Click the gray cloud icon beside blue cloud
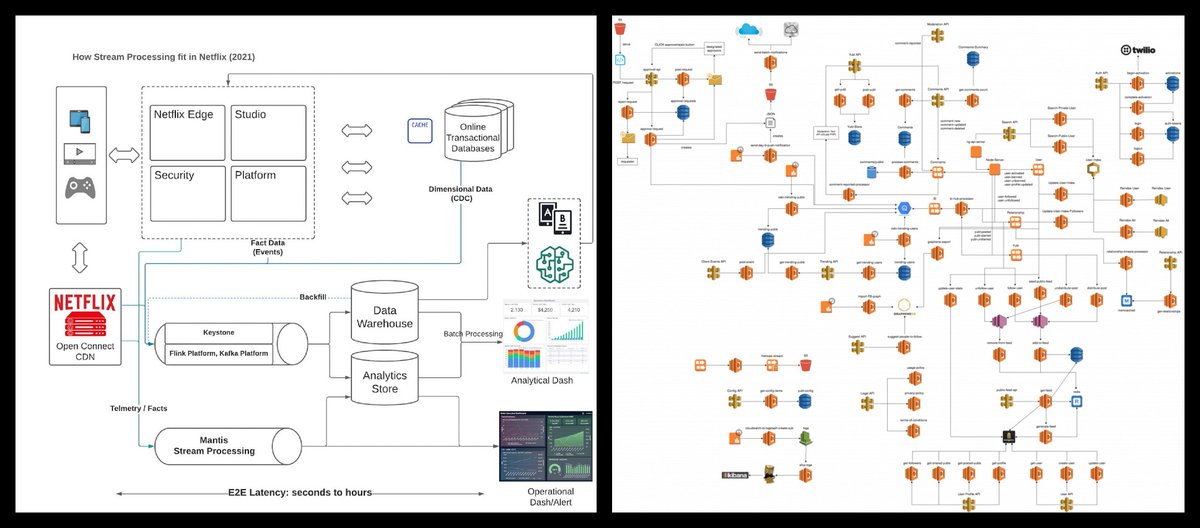Image resolution: width=1200 pixels, height=528 pixels. click(790, 30)
